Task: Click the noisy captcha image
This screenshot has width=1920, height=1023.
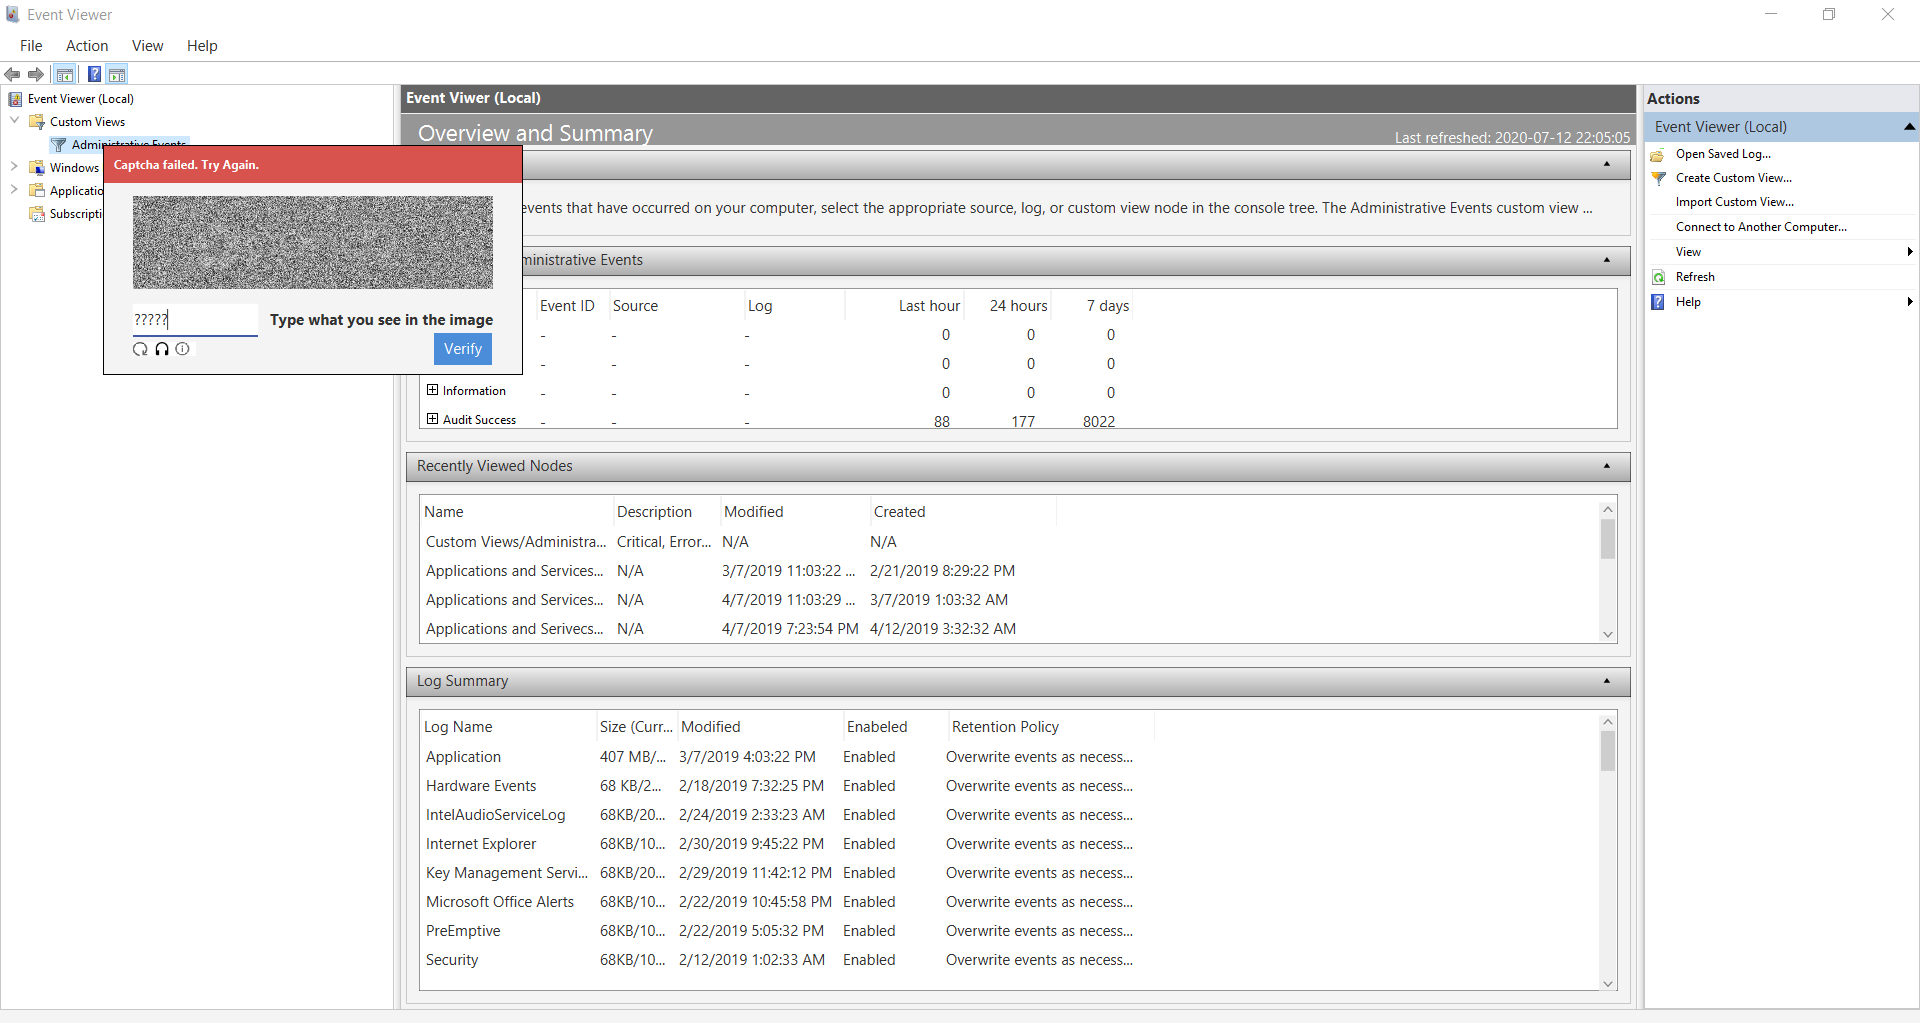Action: tap(313, 242)
